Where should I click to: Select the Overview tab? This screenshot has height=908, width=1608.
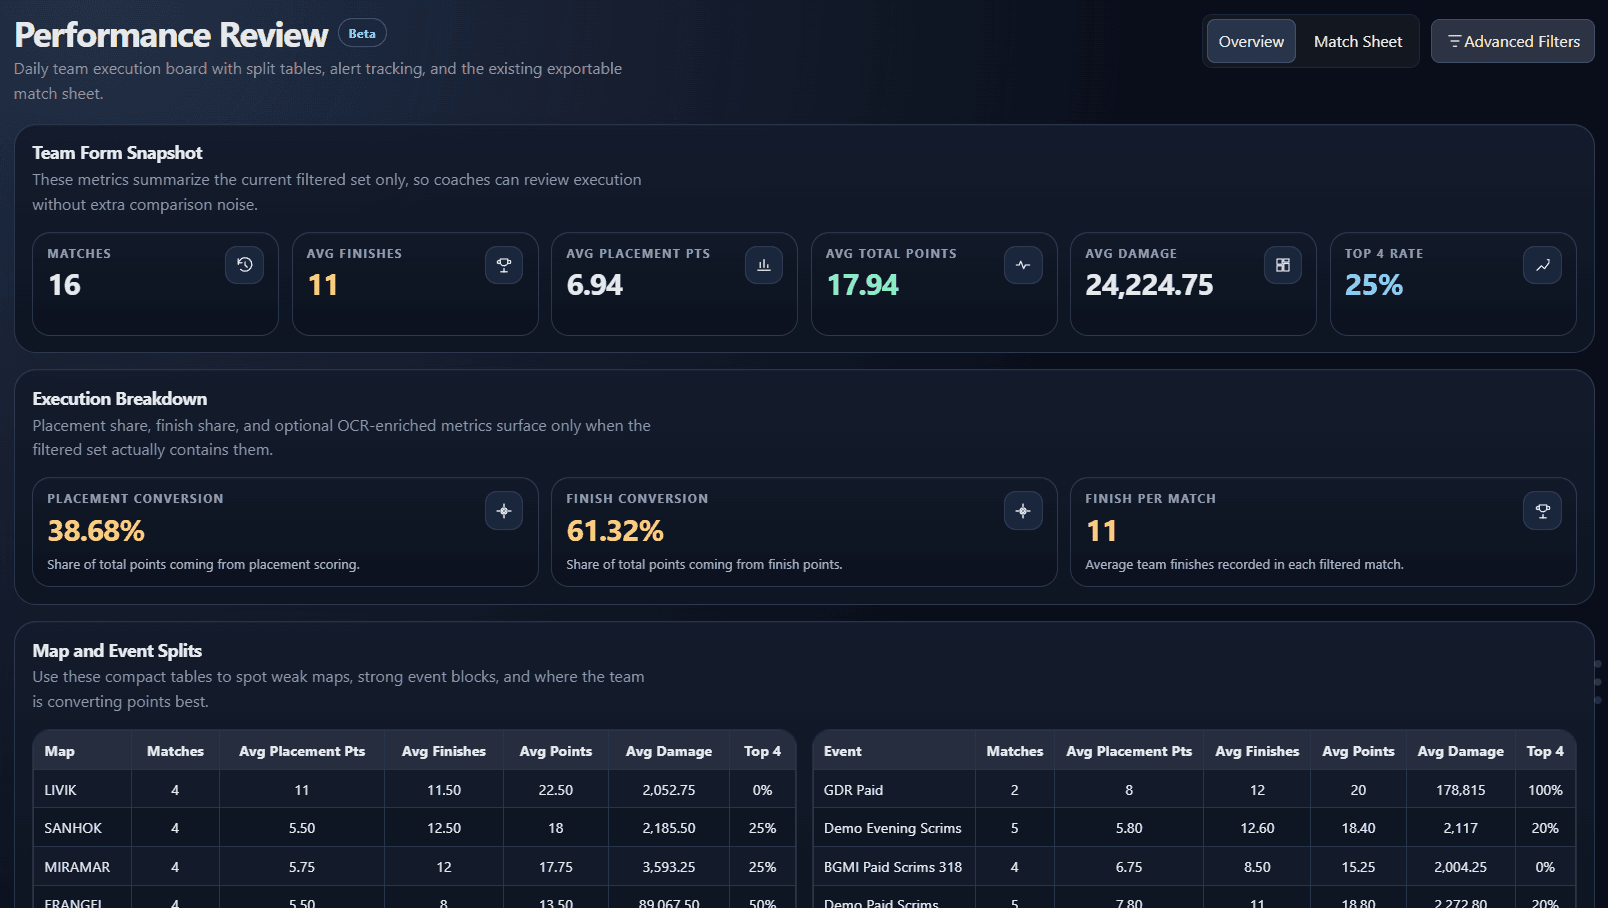1250,41
